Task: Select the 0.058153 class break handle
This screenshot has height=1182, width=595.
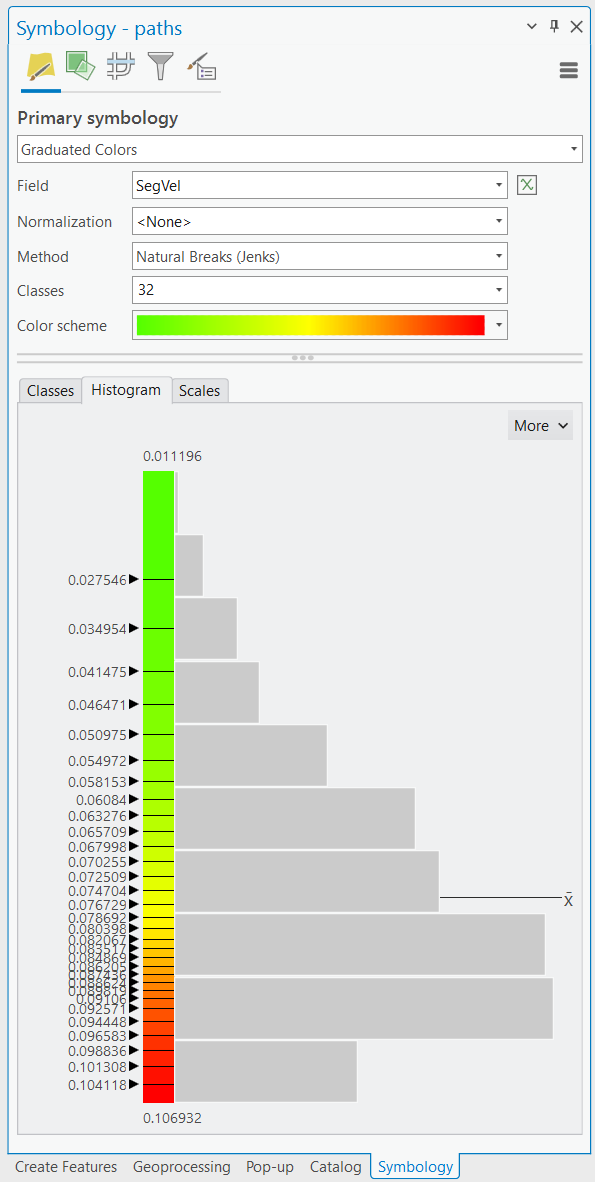Action: (134, 781)
